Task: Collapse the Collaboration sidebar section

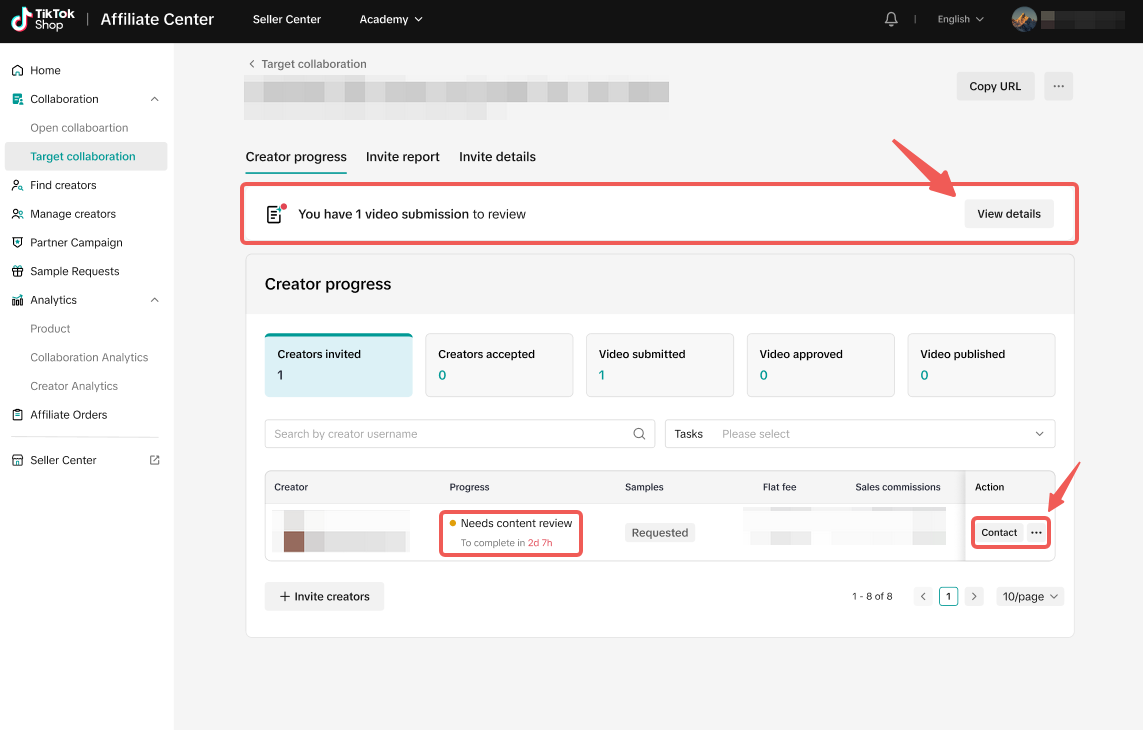Action: (x=154, y=99)
